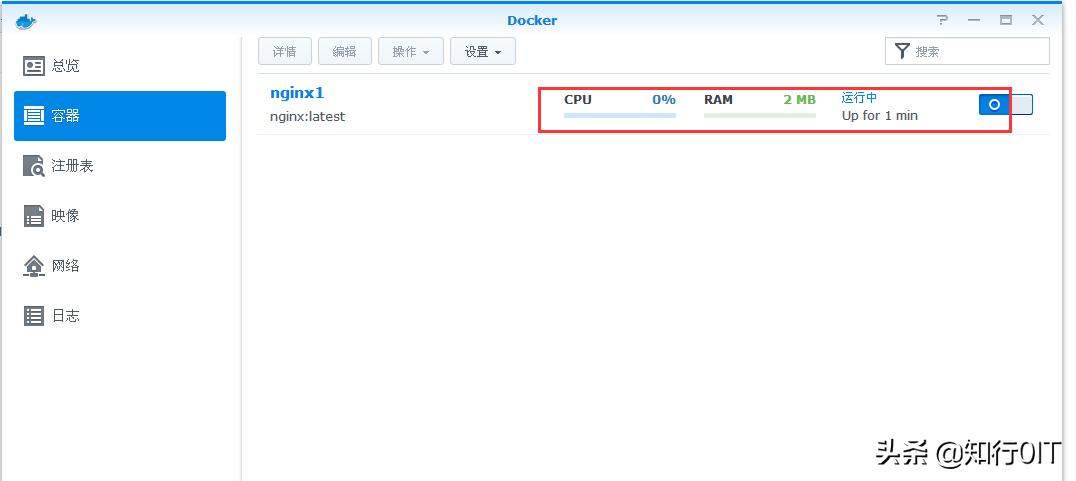Click the Up for 1 min text
Image resolution: width=1076 pixels, height=481 pixels.
pyautogui.click(x=880, y=115)
